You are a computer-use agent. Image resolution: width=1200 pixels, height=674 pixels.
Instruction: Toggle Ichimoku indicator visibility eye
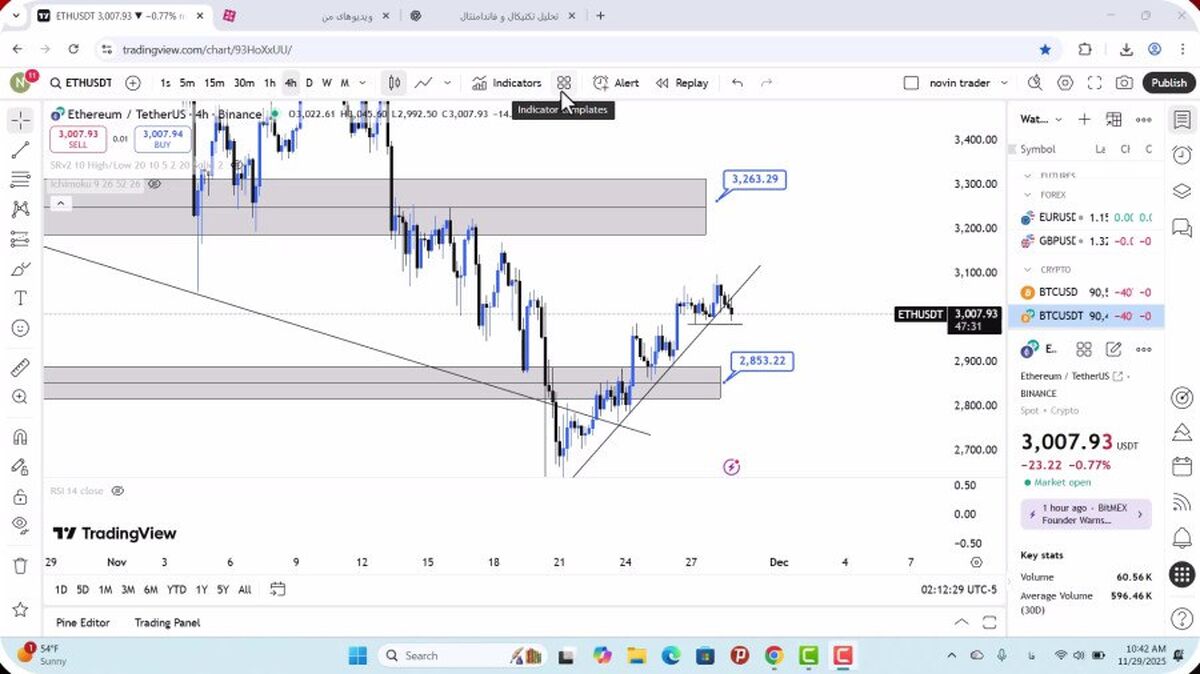[x=154, y=184]
